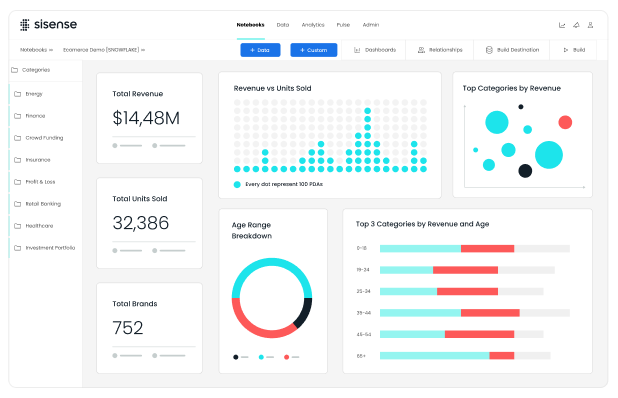Click the Build play icon

pyautogui.click(x=566, y=50)
